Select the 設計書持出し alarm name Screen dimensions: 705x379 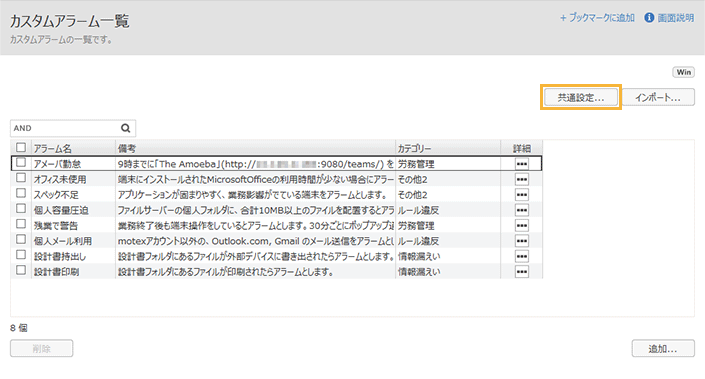click(60, 256)
